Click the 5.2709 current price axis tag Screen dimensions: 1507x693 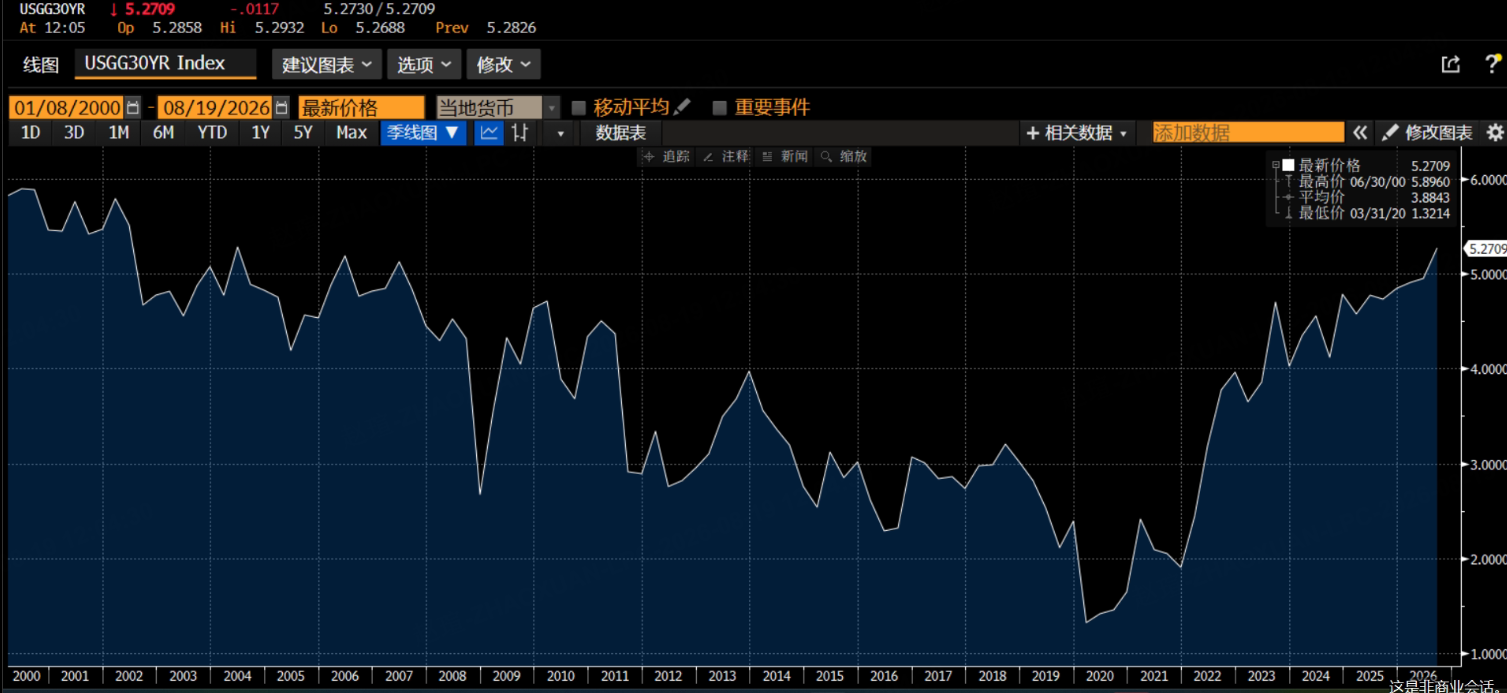[x=1485, y=248]
